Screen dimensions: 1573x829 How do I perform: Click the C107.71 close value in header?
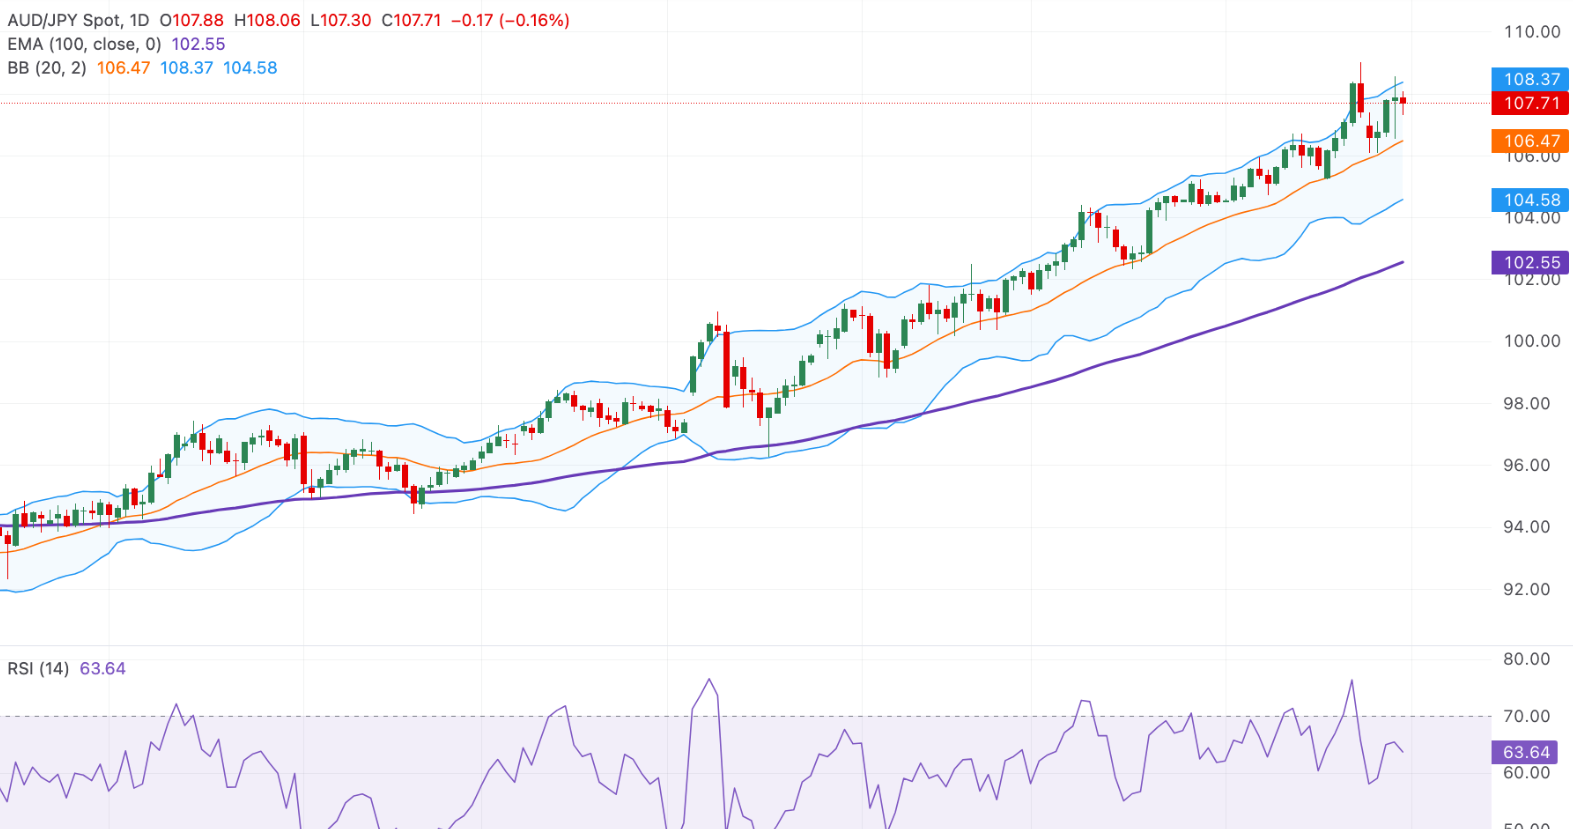coord(411,20)
